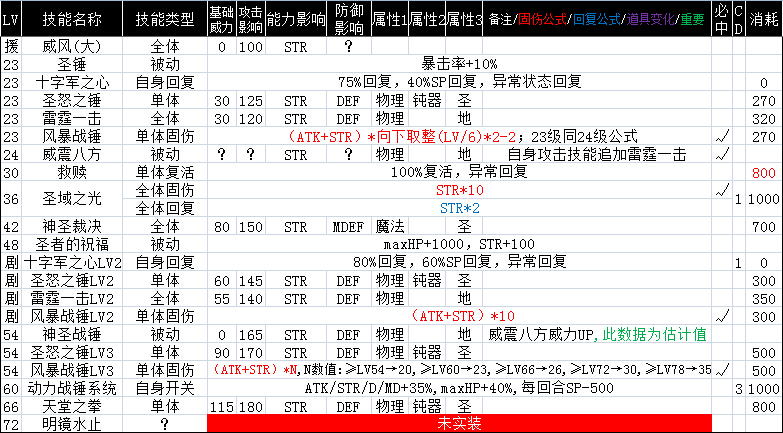
Task: Click the 暴击率+10% description cell
Action: [459, 64]
